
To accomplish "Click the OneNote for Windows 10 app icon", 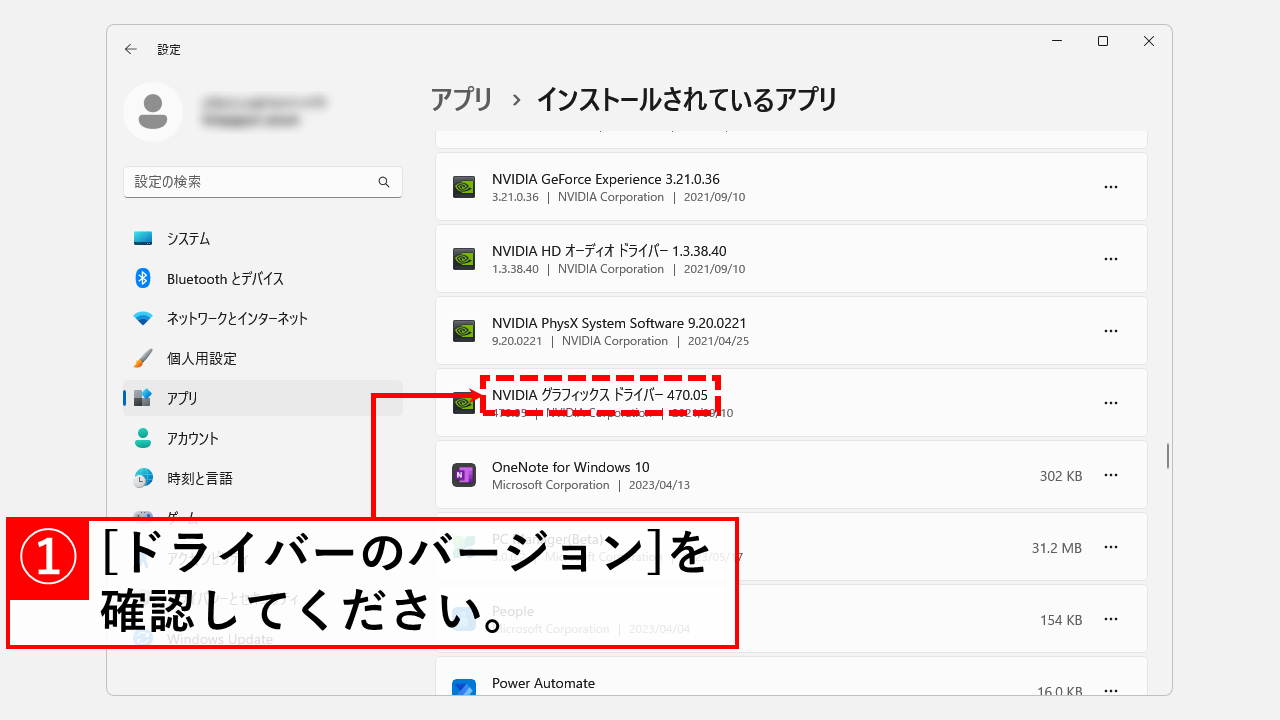I will point(463,475).
